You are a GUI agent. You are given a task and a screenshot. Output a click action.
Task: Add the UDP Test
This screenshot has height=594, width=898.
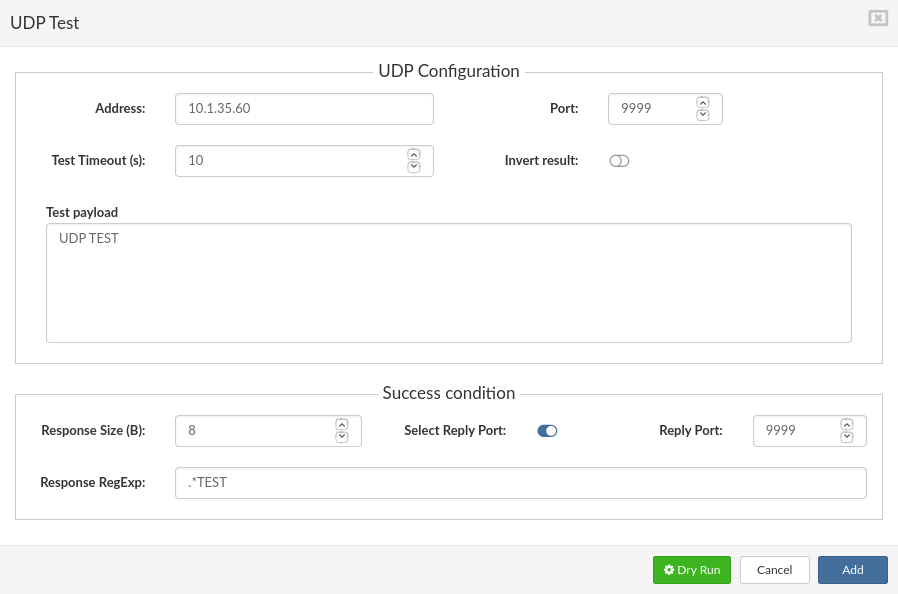(852, 569)
